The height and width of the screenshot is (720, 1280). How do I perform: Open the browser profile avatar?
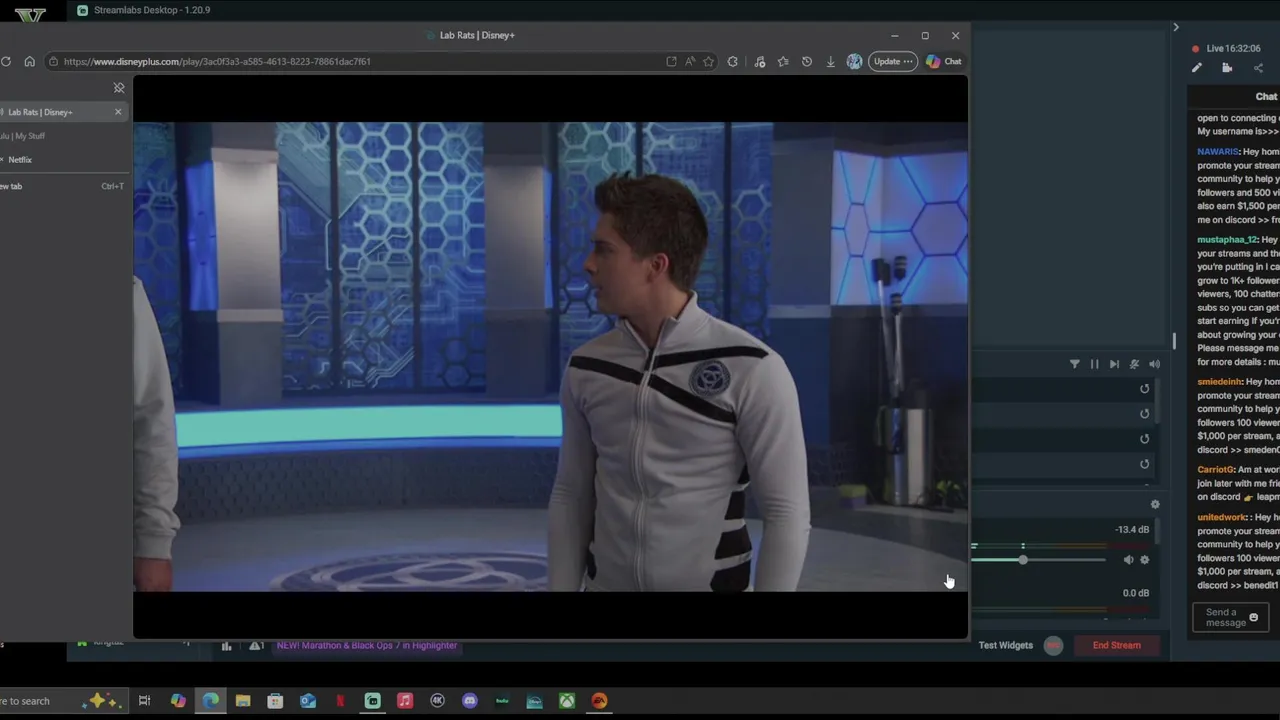(x=854, y=61)
